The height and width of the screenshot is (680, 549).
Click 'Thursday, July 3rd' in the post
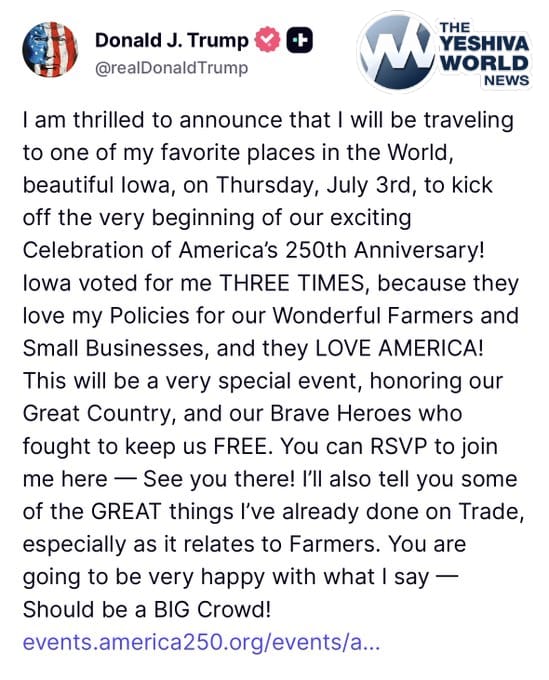coord(313,186)
